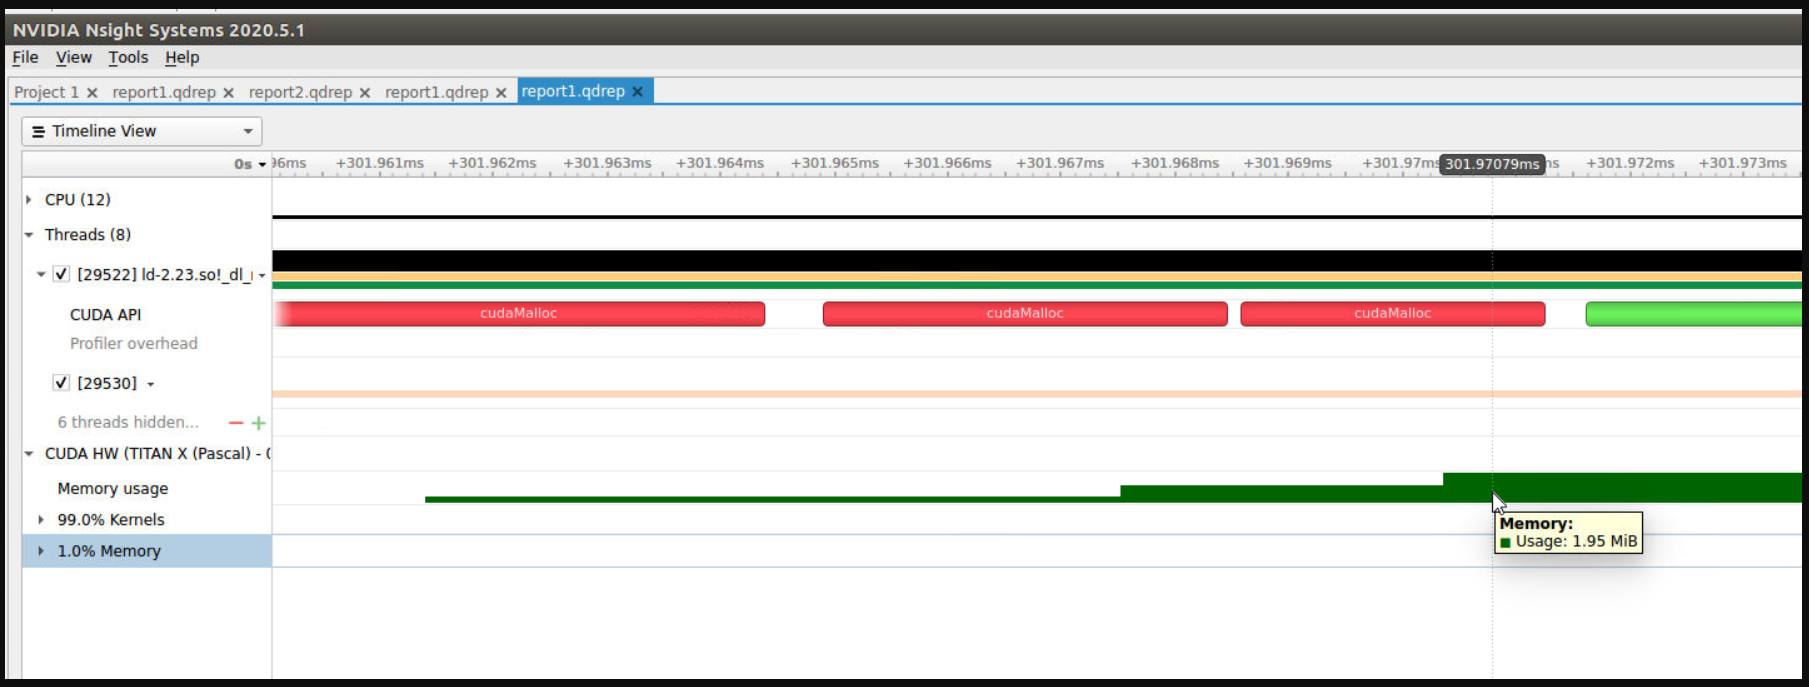The image size is (1809, 687).
Task: Open the File menu
Action: (25, 58)
